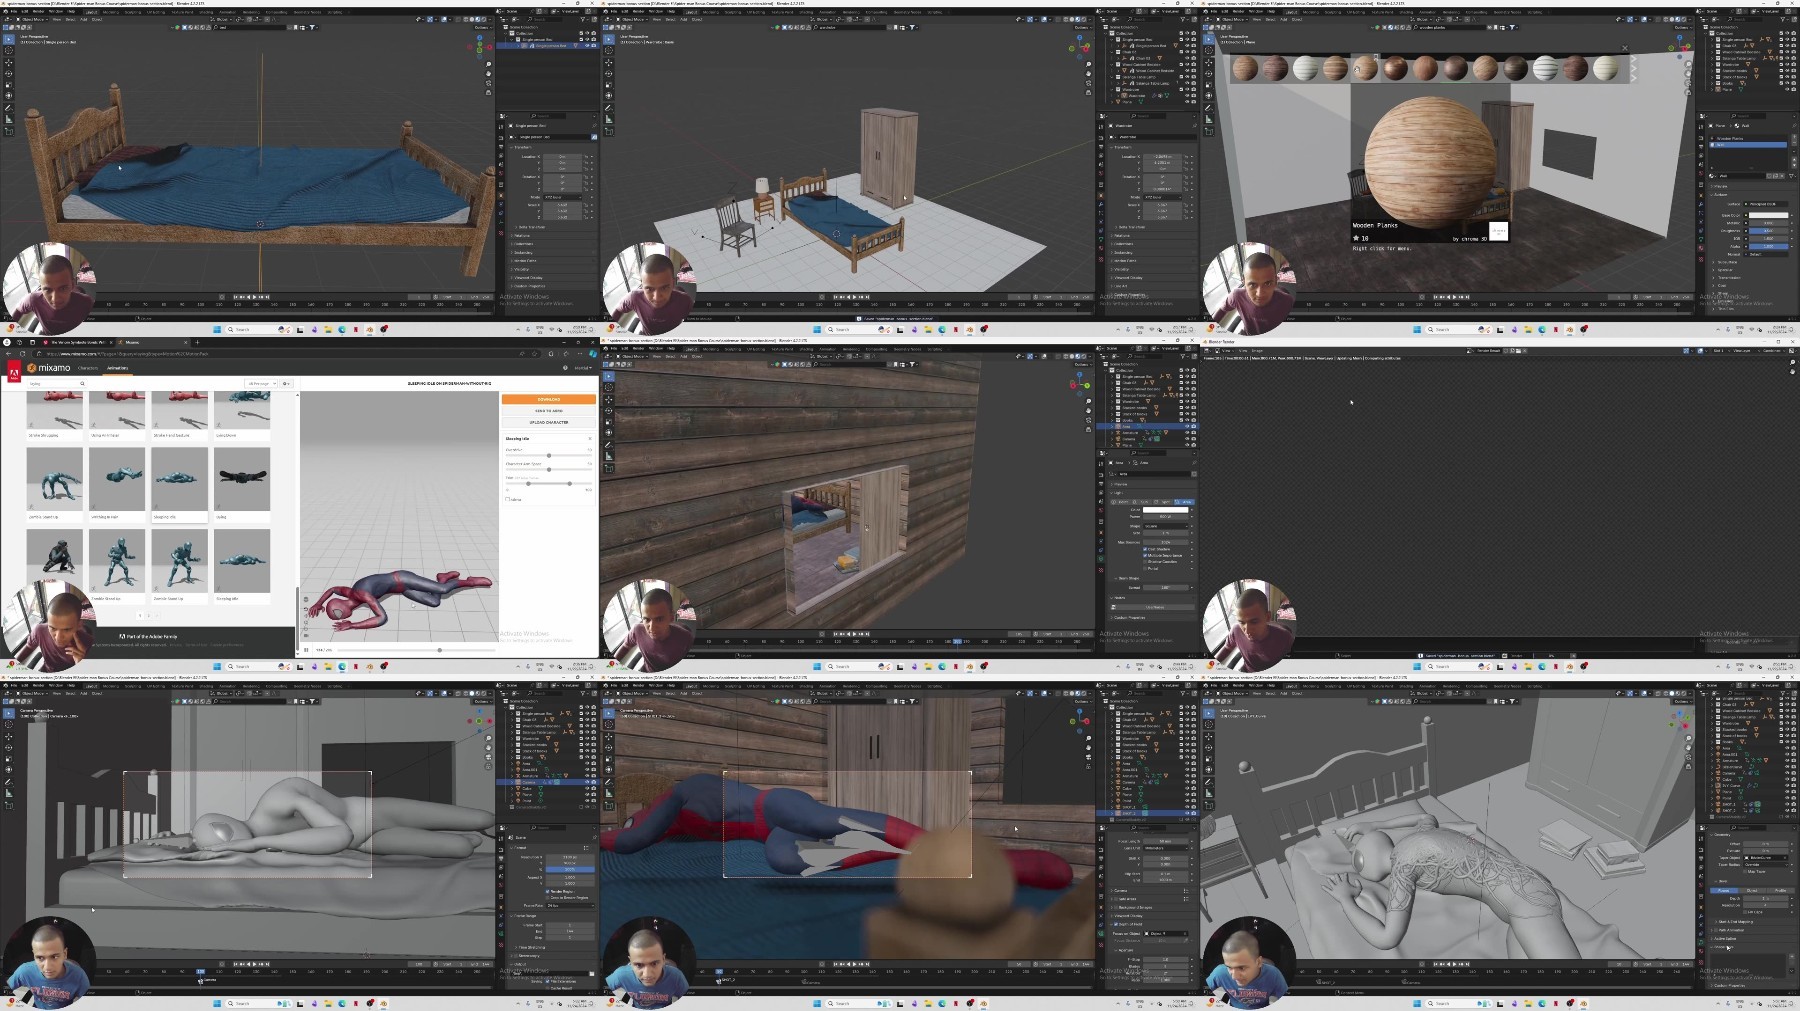Viewport: 1800px width, 1011px height.
Task: Open Render properties tab in Wooden Planks screenshot
Action: (x=1701, y=138)
